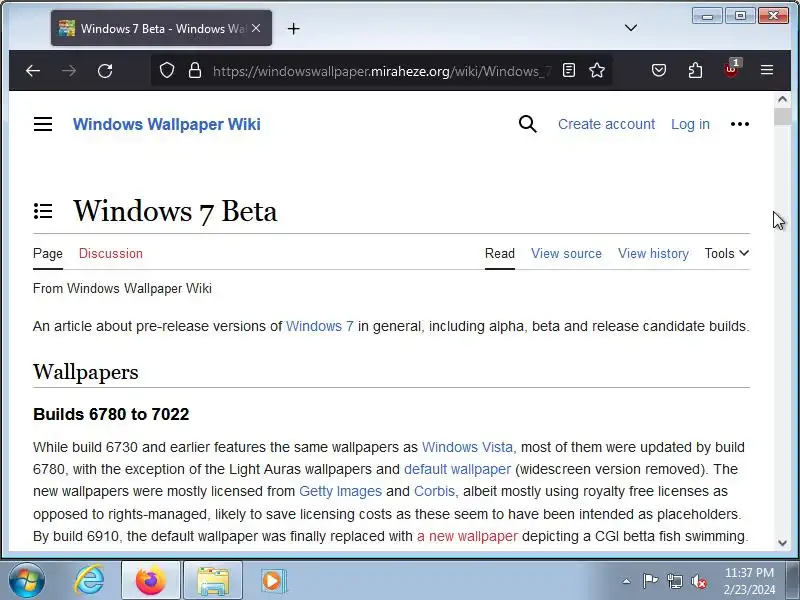This screenshot has width=800, height=600.
Task: Click the URL address field
Action: coord(382,71)
